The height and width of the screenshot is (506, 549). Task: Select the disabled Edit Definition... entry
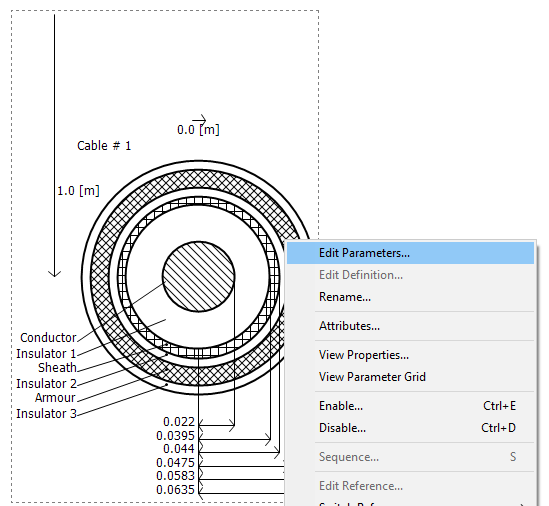410,275
